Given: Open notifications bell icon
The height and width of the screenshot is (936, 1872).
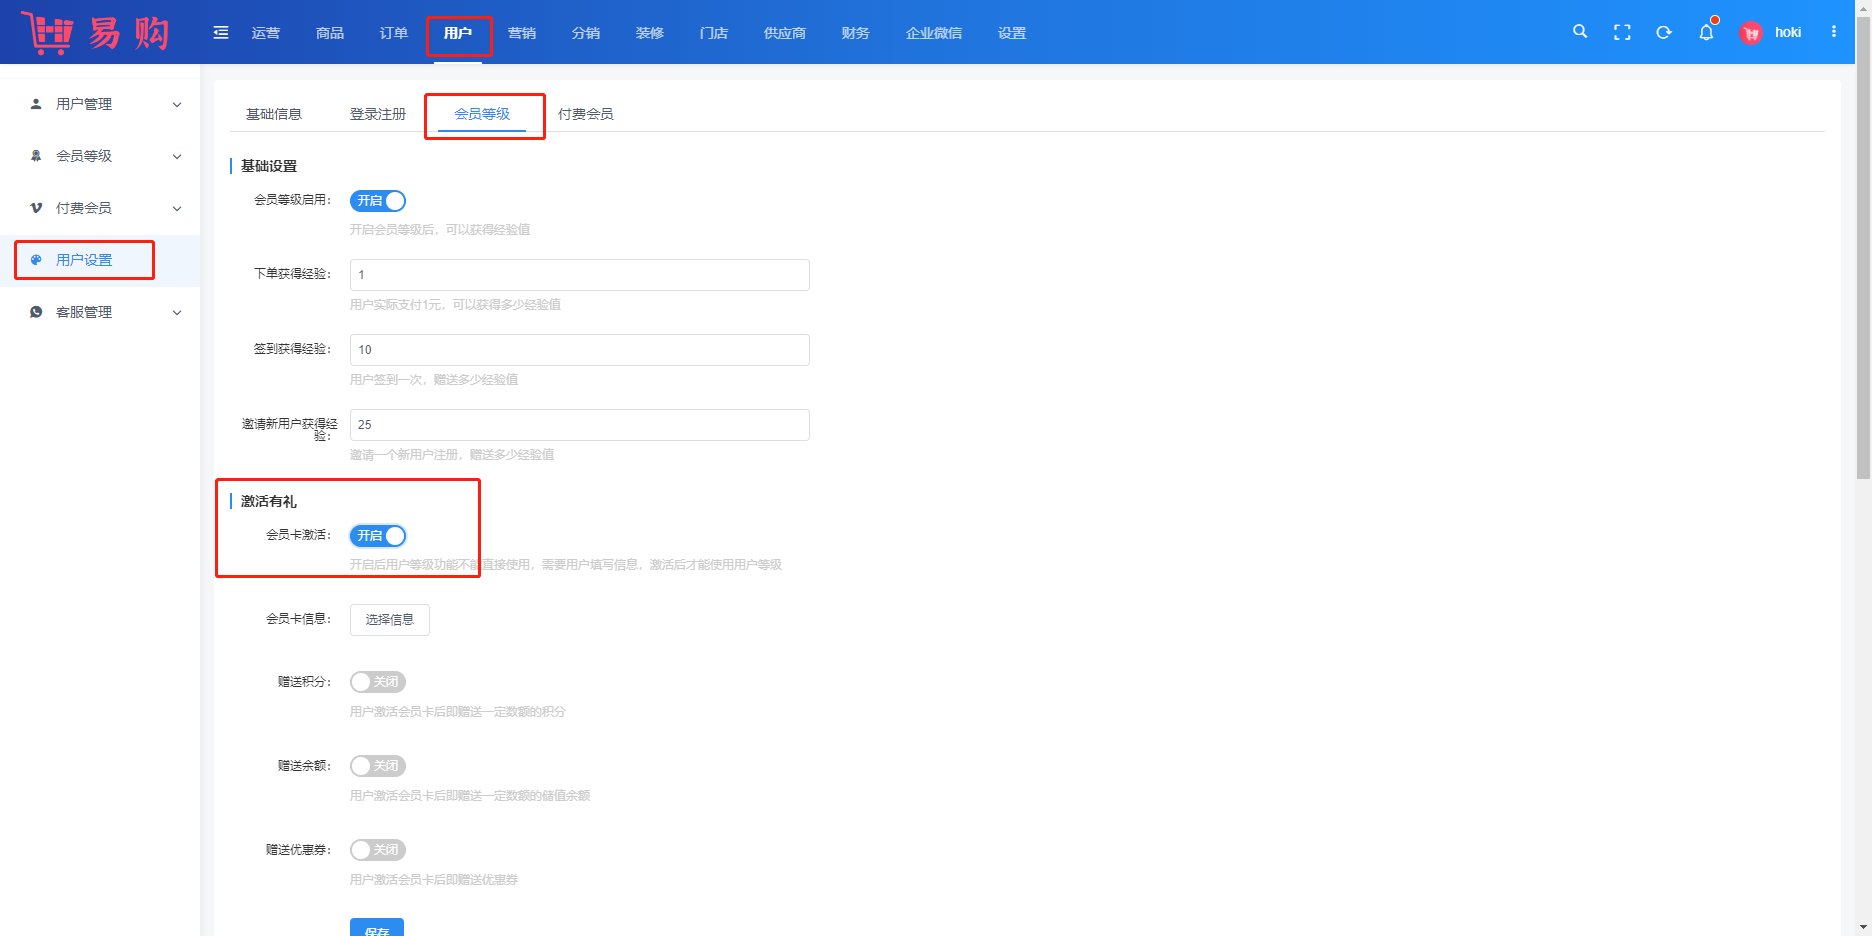Looking at the screenshot, I should [1706, 33].
